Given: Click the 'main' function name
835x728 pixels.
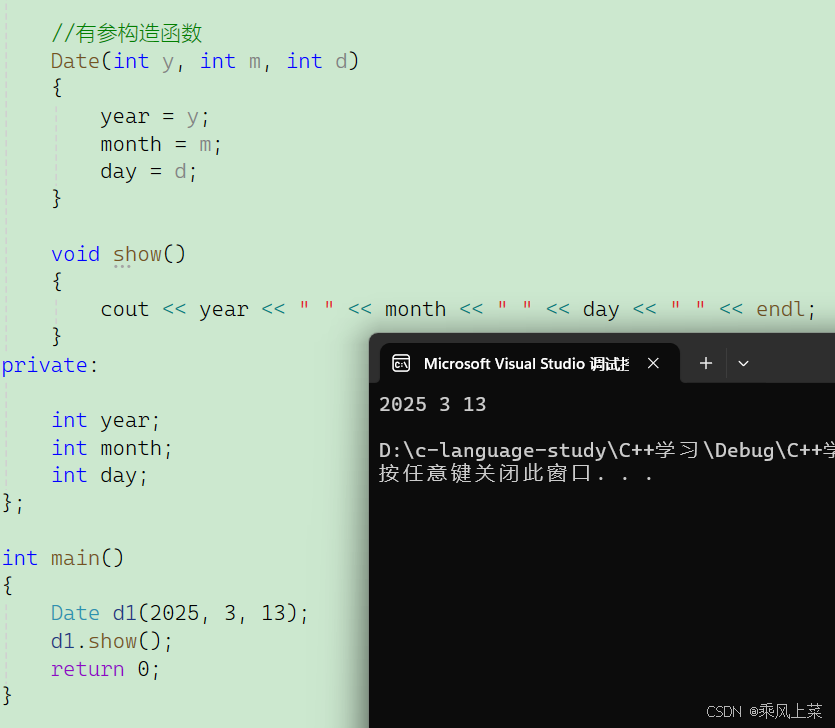Looking at the screenshot, I should (x=75, y=558).
